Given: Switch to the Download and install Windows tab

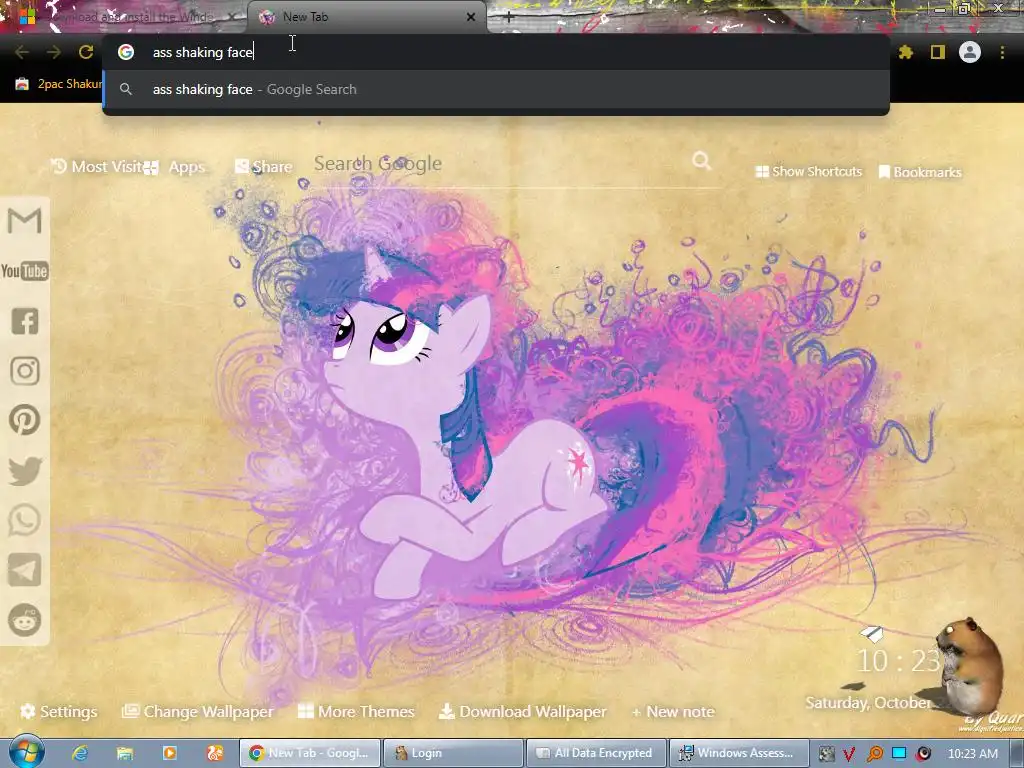Looking at the screenshot, I should [131, 17].
